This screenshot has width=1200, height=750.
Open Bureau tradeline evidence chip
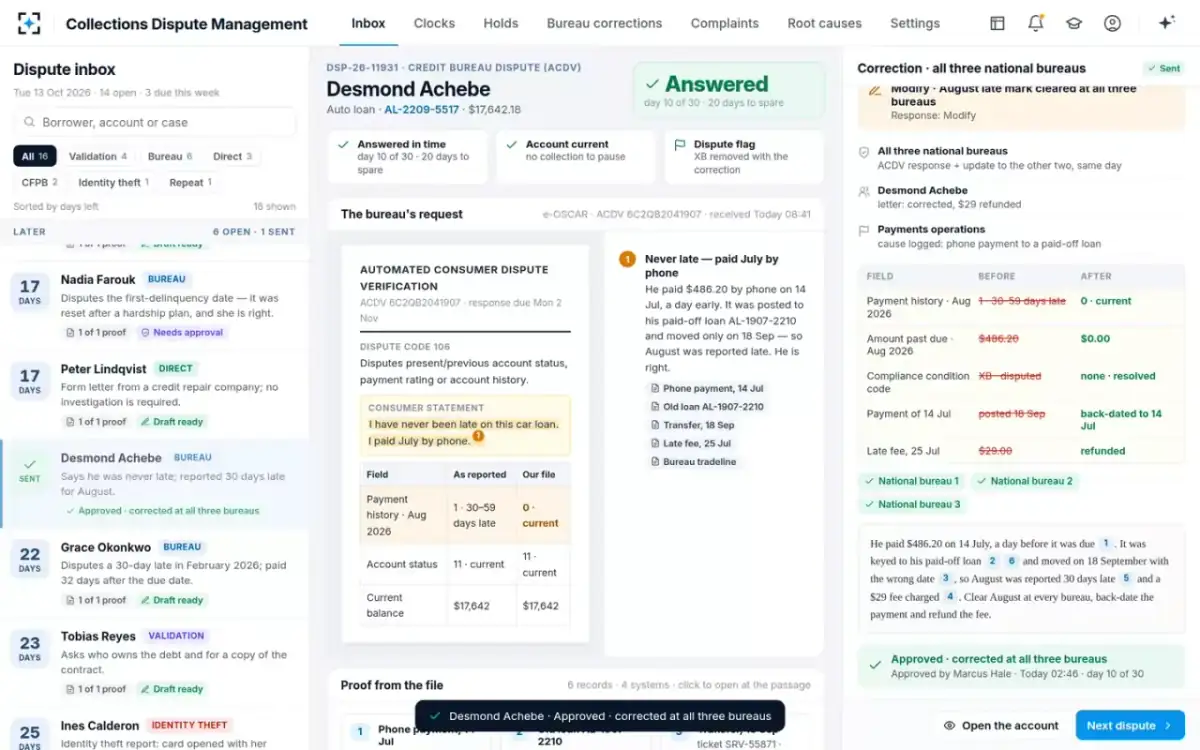(692, 462)
